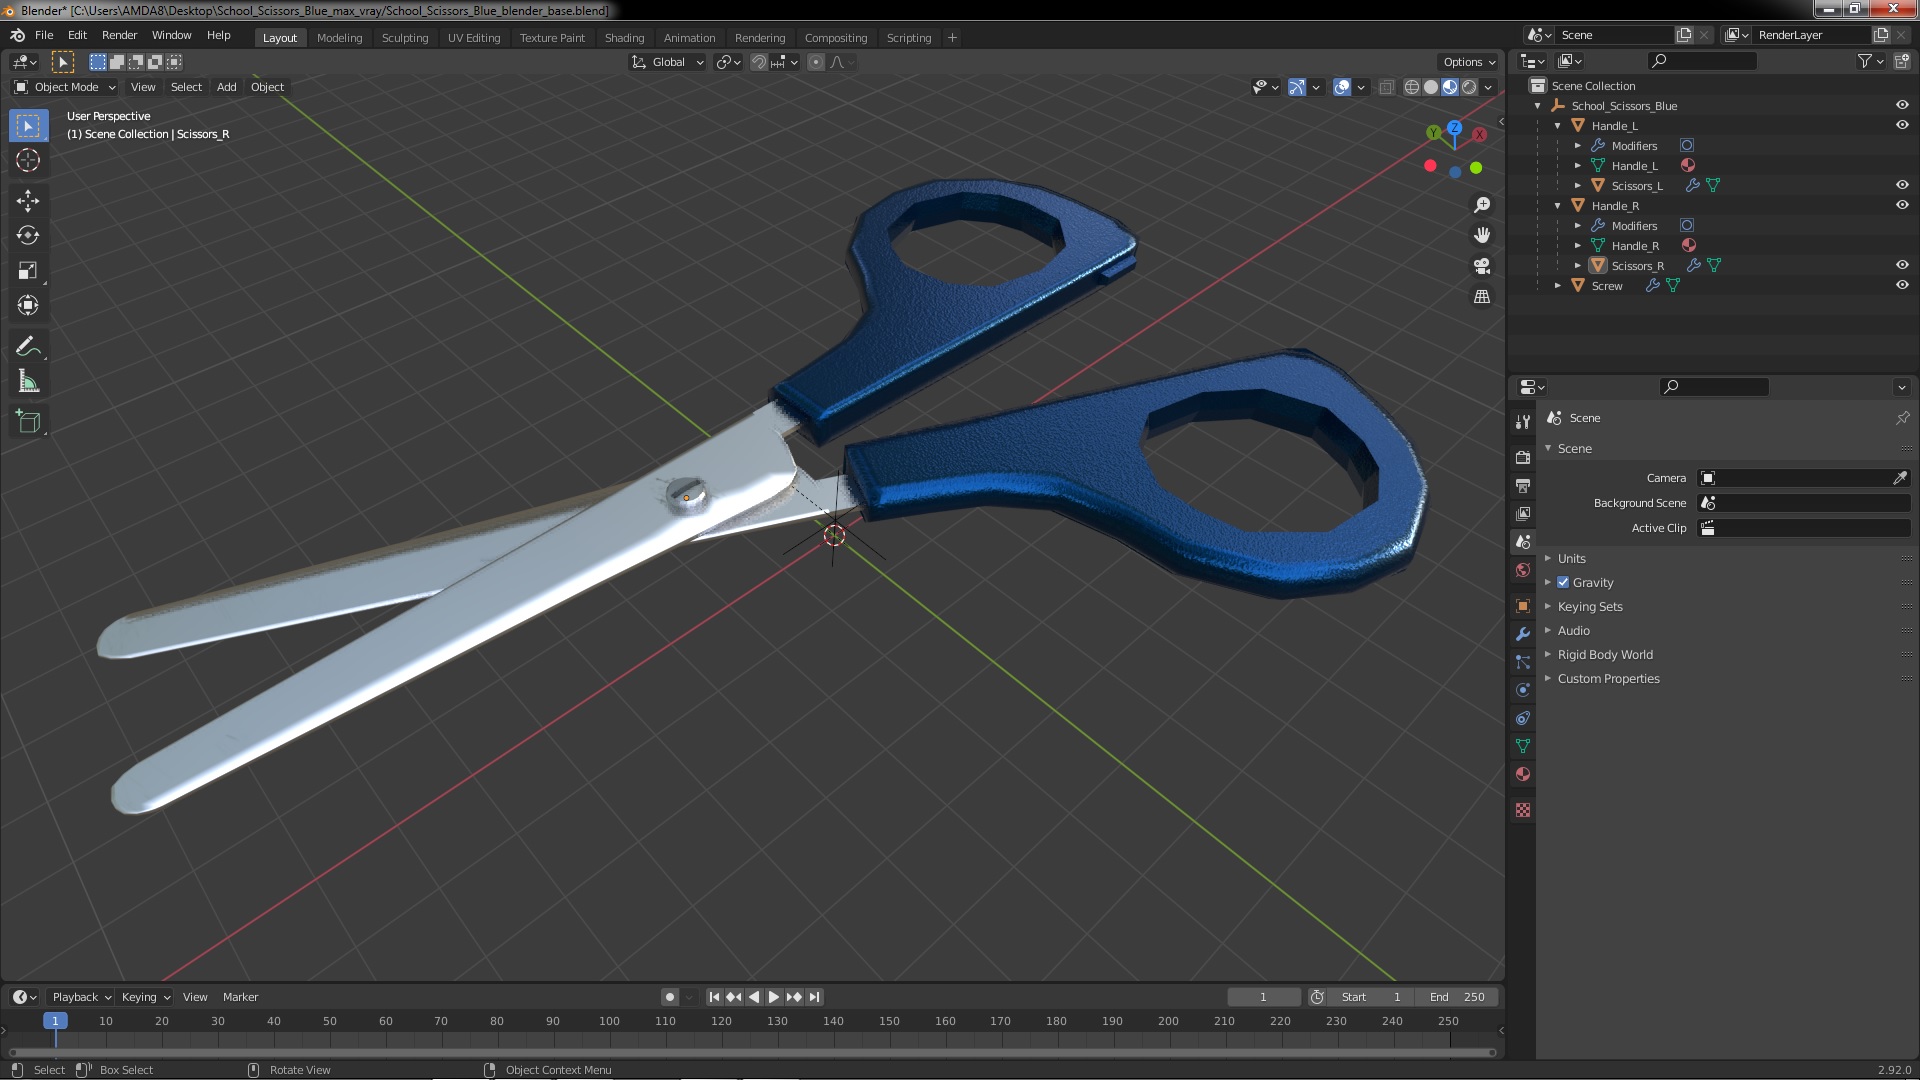Screen dimensions: 1920x1080
Task: Click the Marker button in timeline
Action: pos(240,997)
